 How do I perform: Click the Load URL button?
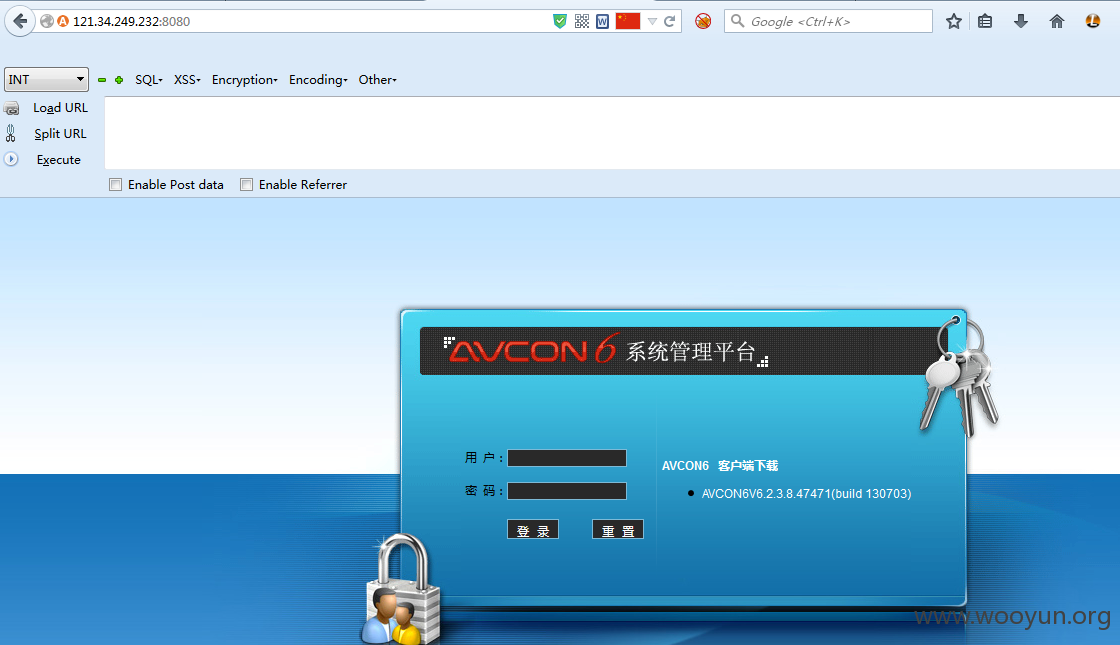[x=61, y=108]
